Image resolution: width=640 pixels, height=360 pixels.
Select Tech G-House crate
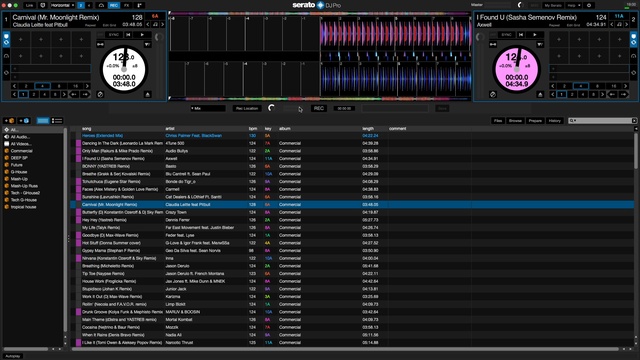(x=24, y=200)
